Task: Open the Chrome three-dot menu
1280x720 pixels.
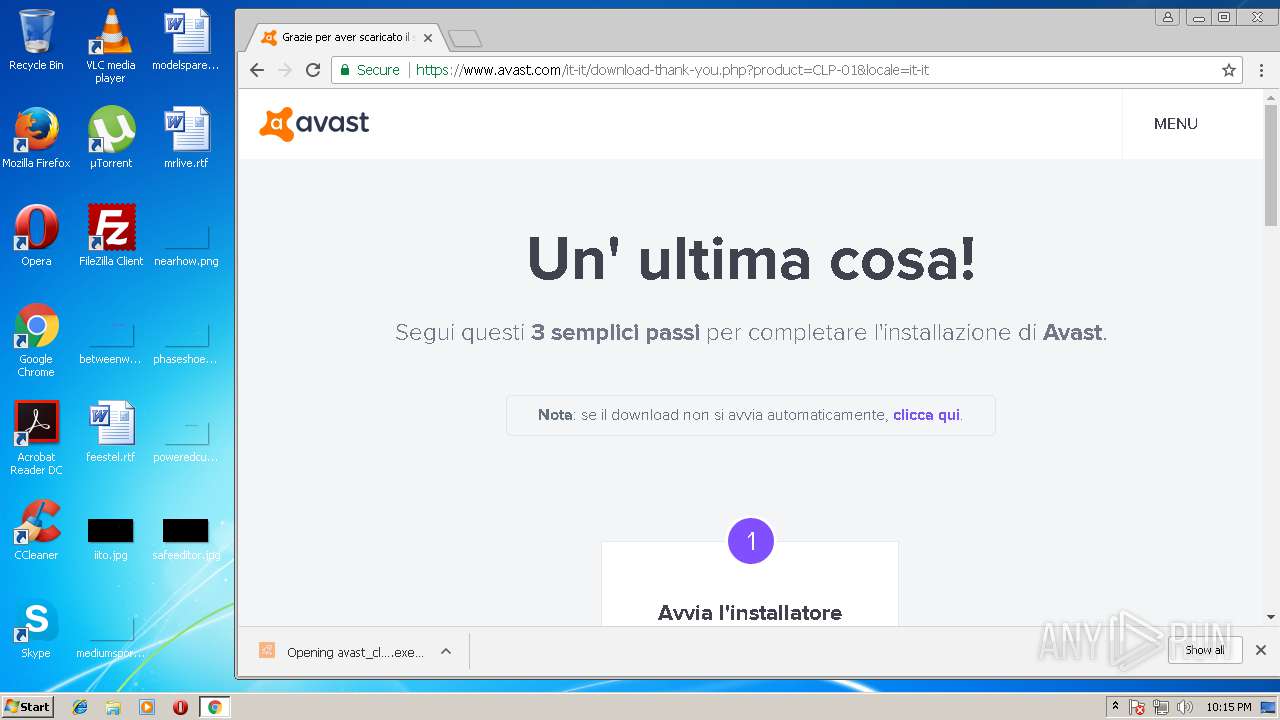Action: [x=1261, y=70]
